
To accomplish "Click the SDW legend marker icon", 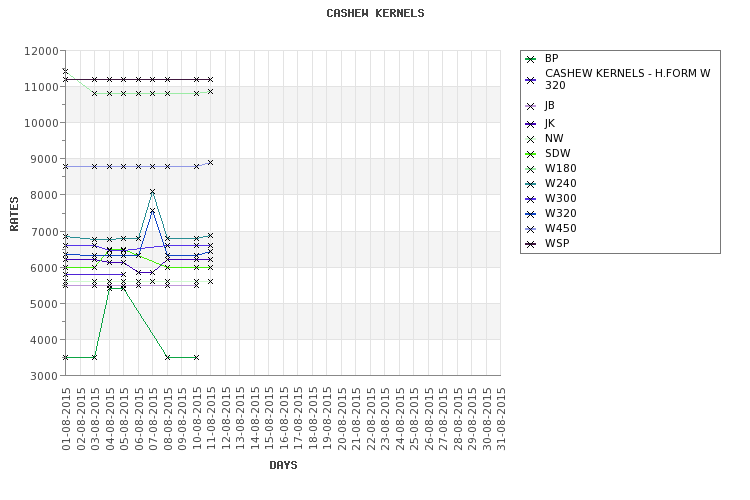I will click(530, 155).
